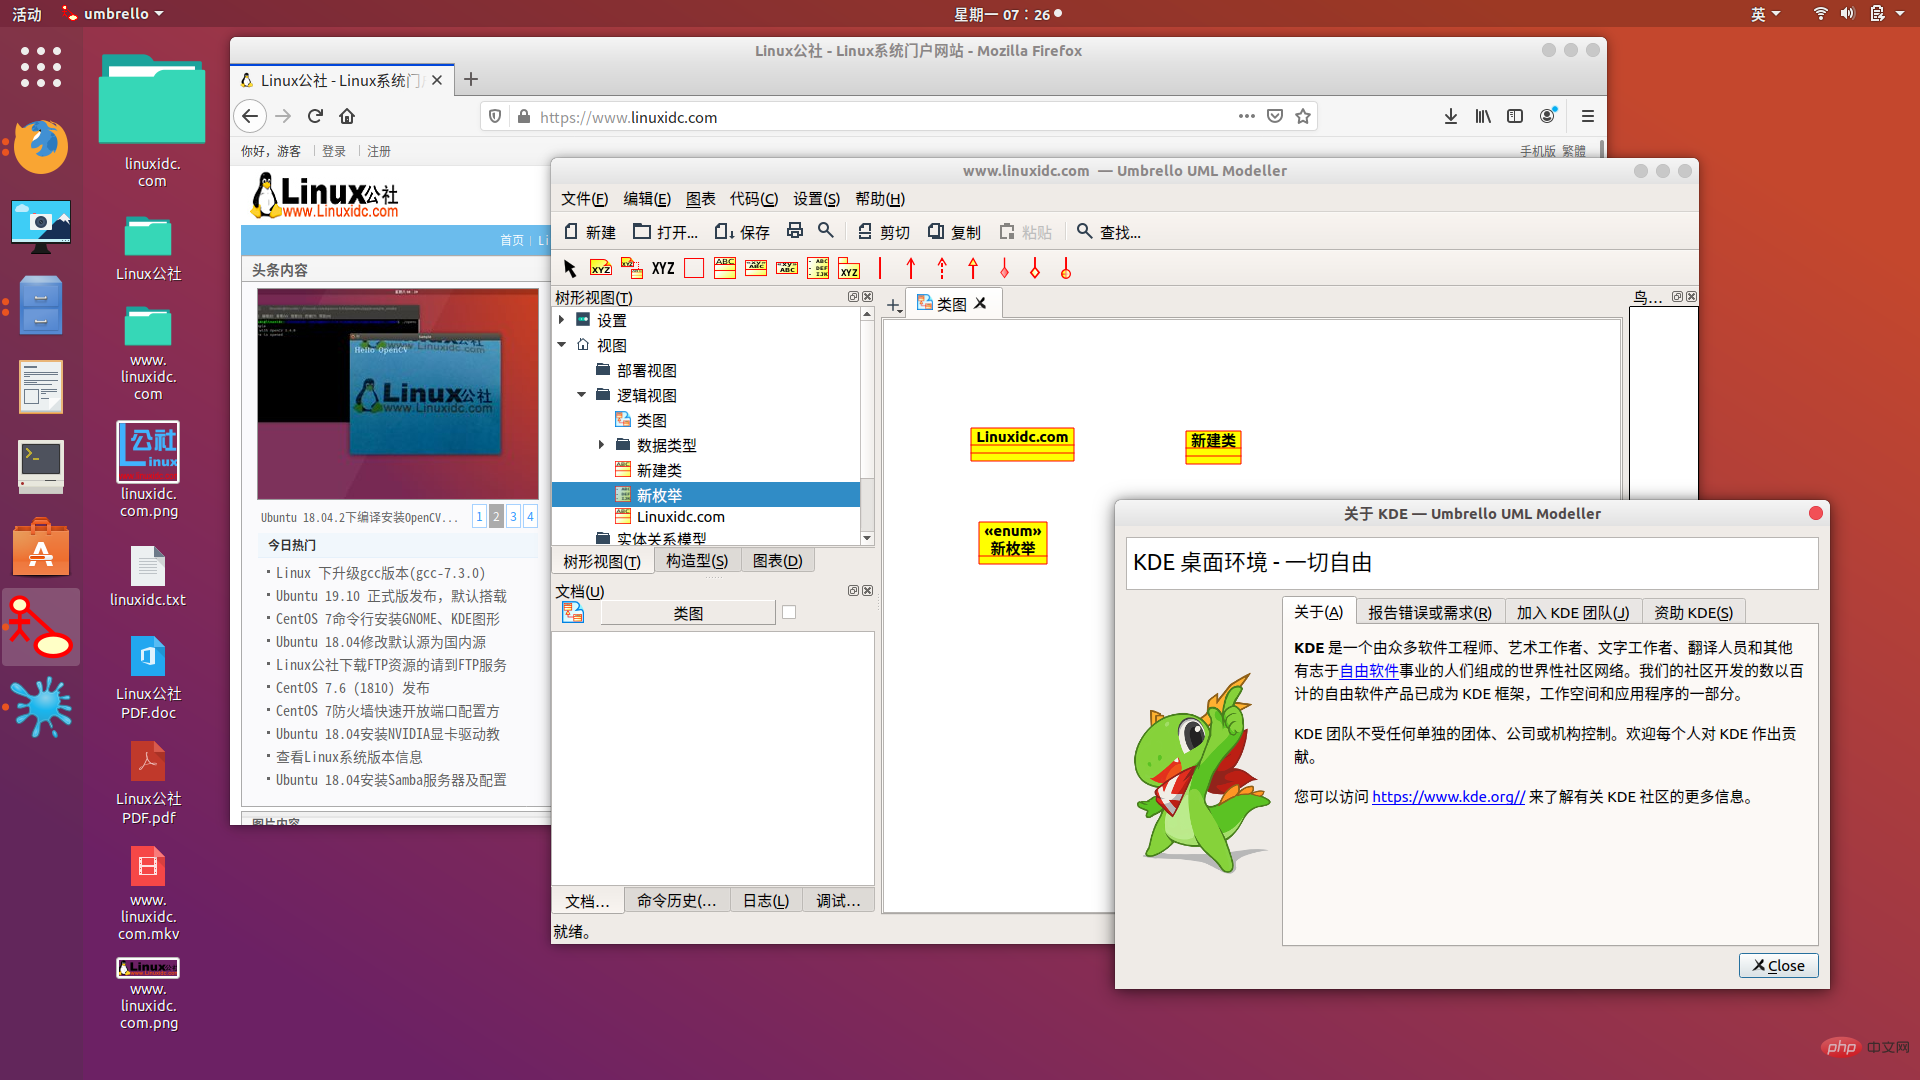Select the Linuxidc.com class on canvas
The width and height of the screenshot is (1920, 1080).
click(x=1022, y=444)
